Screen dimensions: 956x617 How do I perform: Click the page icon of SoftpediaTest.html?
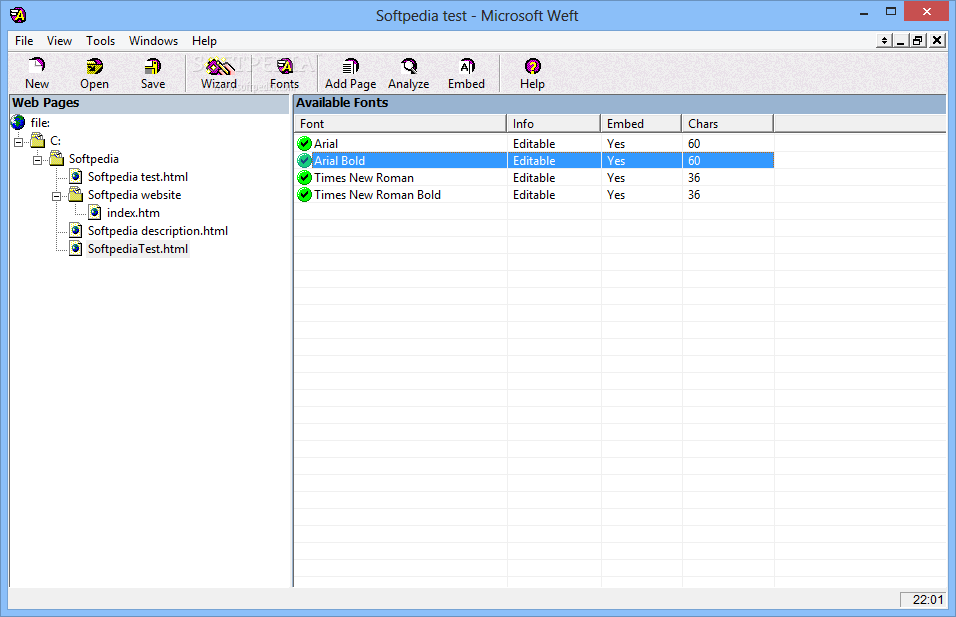(76, 249)
